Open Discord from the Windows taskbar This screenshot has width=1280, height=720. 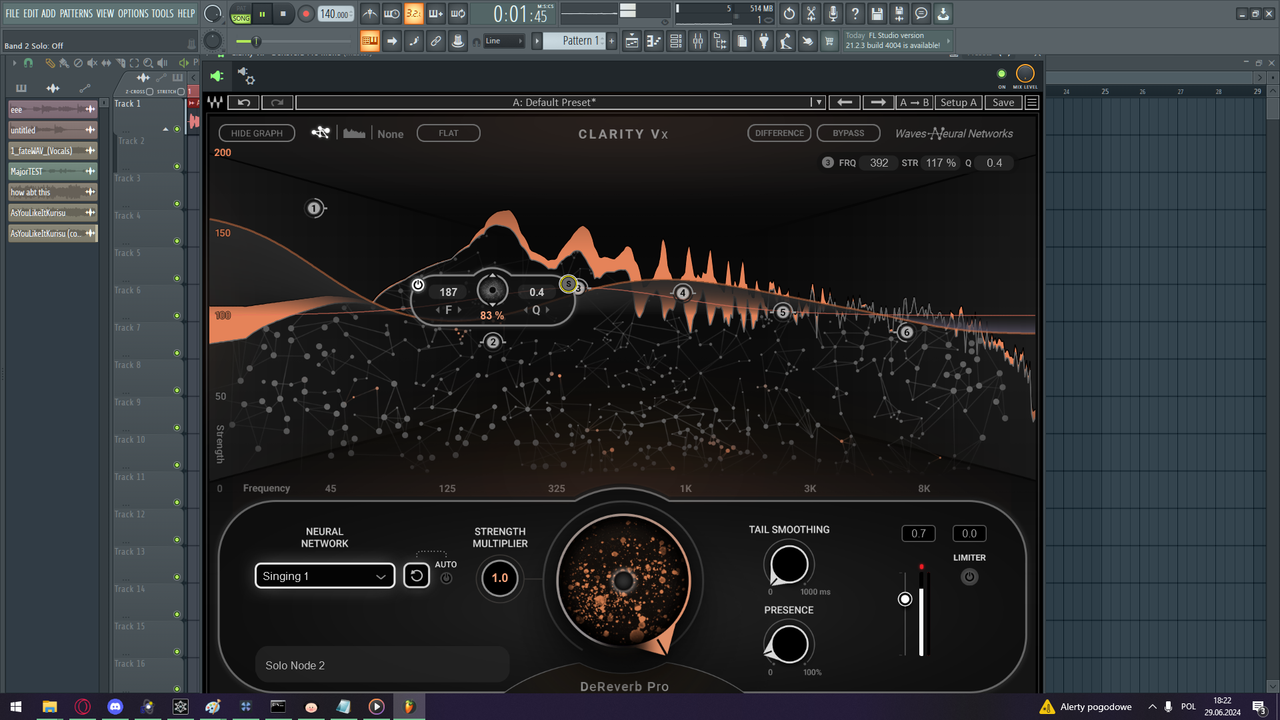pos(115,707)
